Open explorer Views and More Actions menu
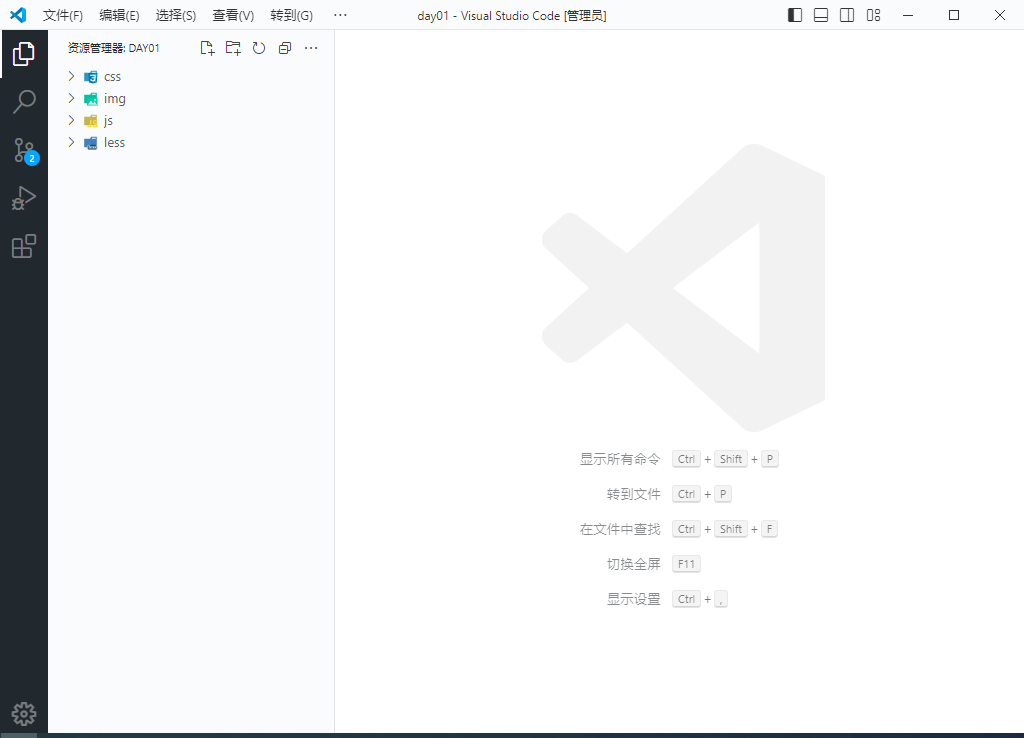Screen dimensions: 1024x738 click(311, 48)
